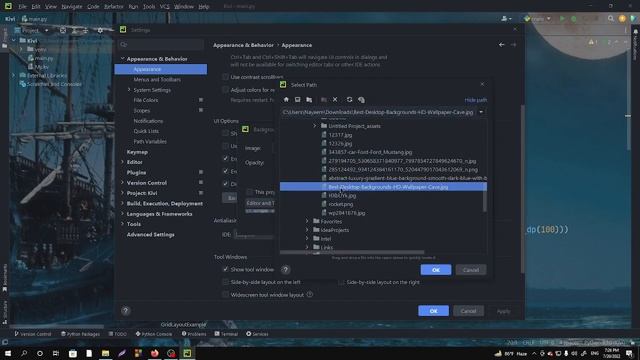Click Firefox icon on the taskbar

(x=154, y=353)
